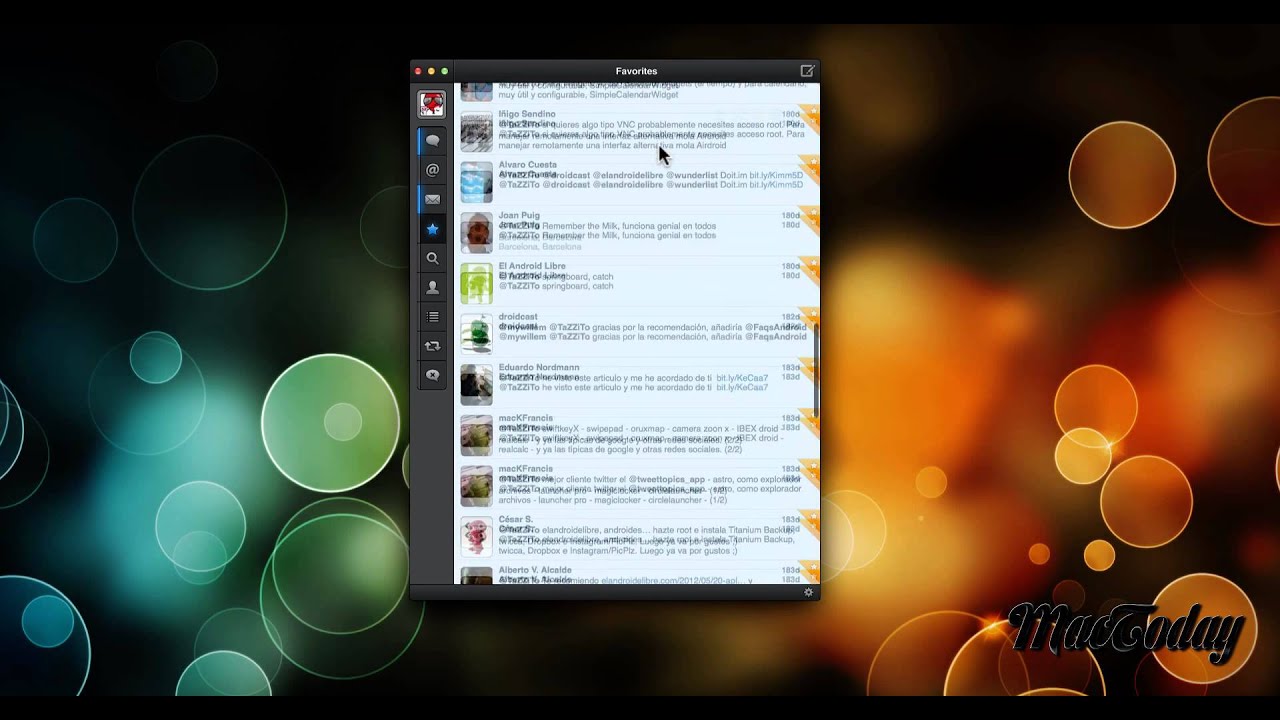Select the Alvaro Cuesta name
The image size is (1280, 720).
pyautogui.click(x=528, y=164)
